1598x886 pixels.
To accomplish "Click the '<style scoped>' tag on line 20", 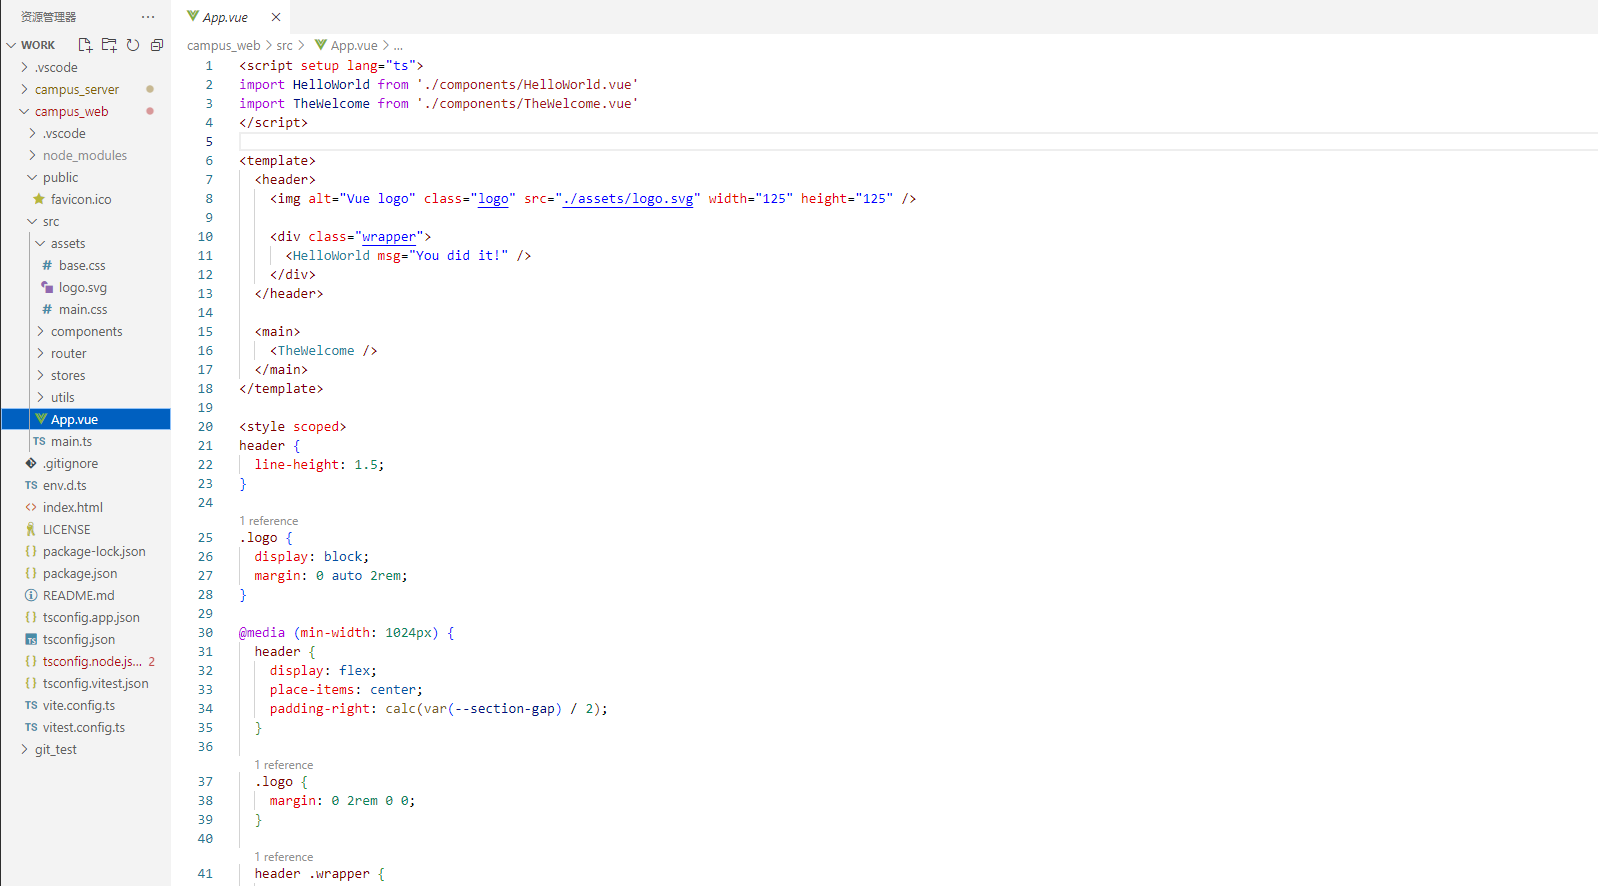I will coord(293,427).
